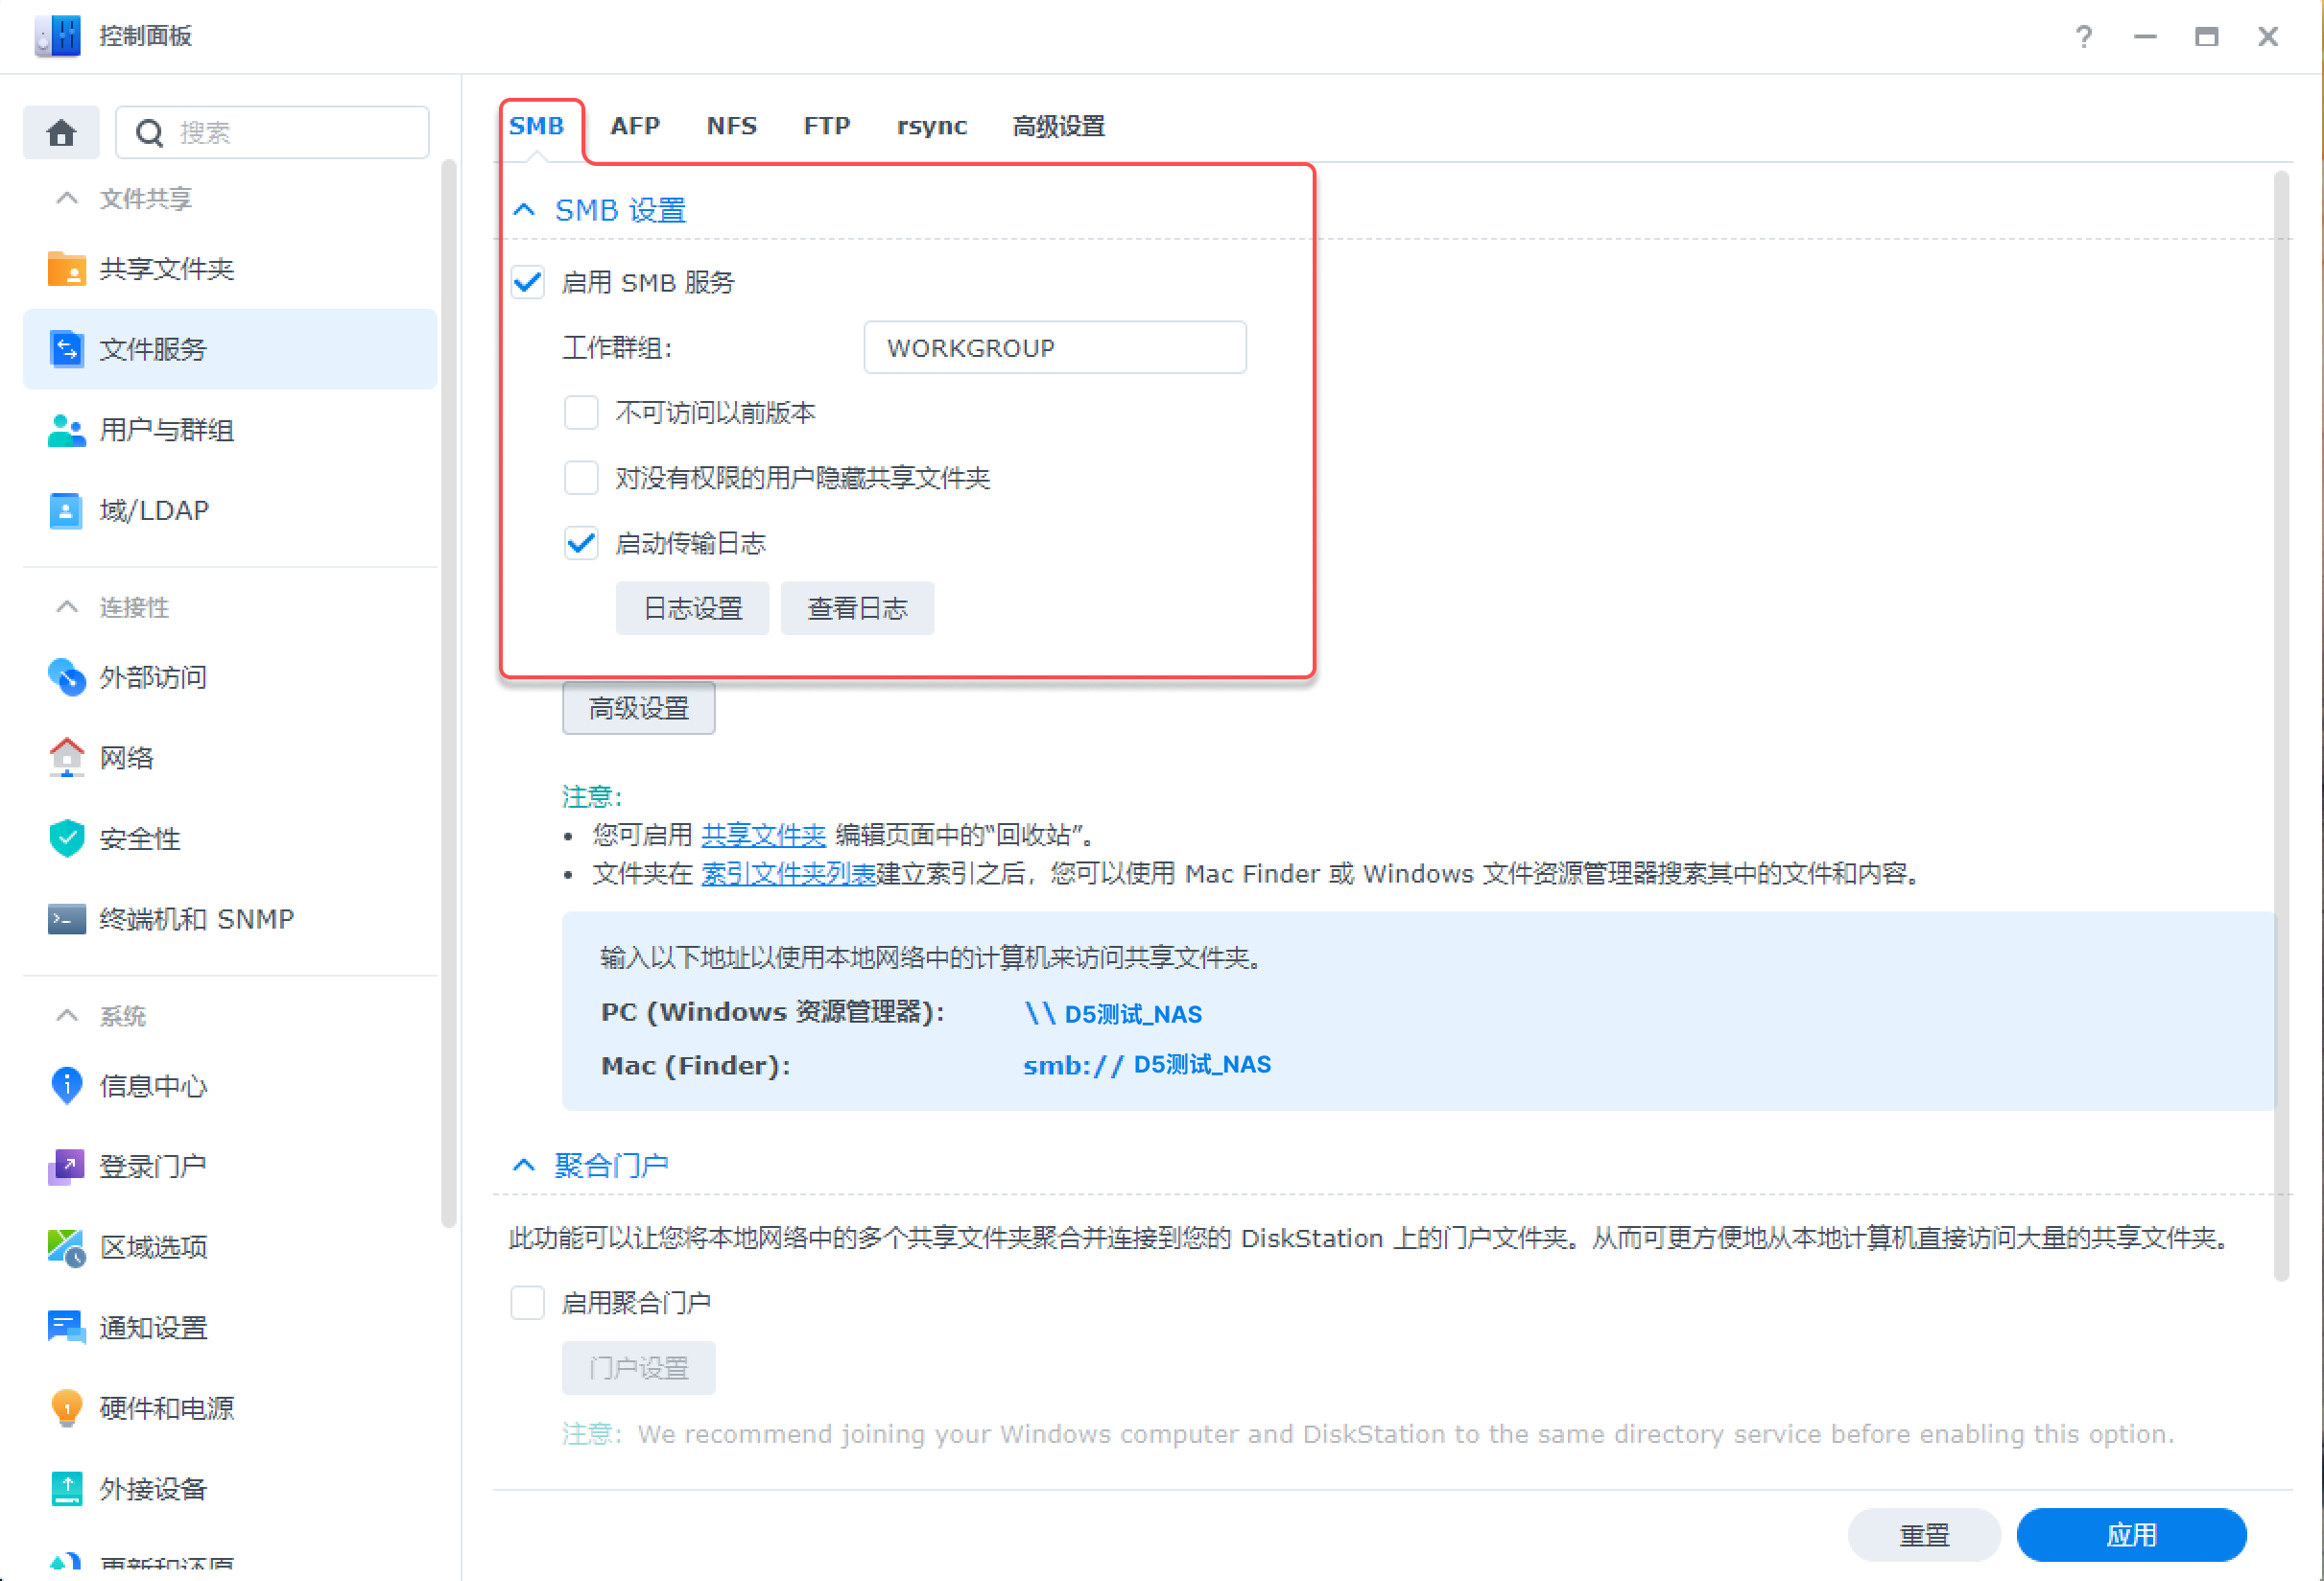Viewport: 2324px width, 1581px height.
Task: Click the 查看日志 button
Action: pyautogui.click(x=857, y=608)
